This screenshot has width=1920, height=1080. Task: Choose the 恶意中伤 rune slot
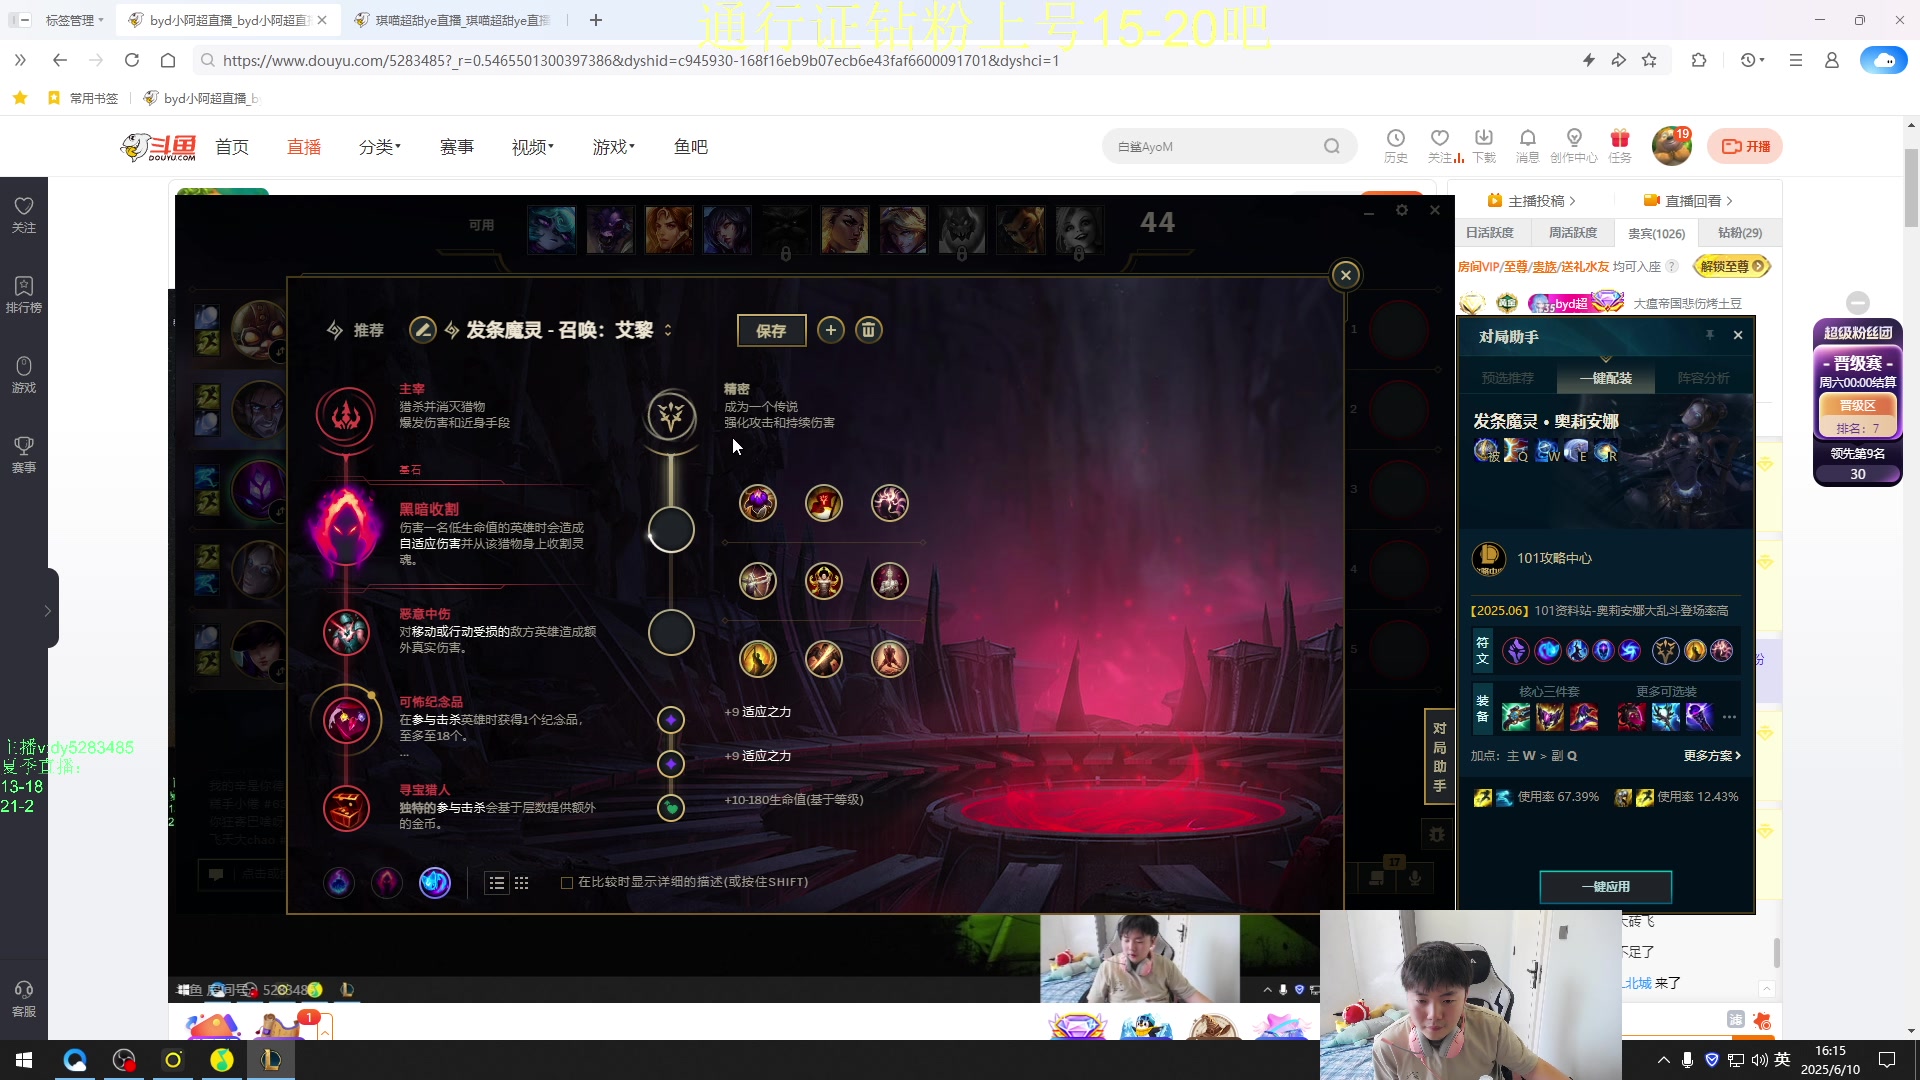(346, 632)
